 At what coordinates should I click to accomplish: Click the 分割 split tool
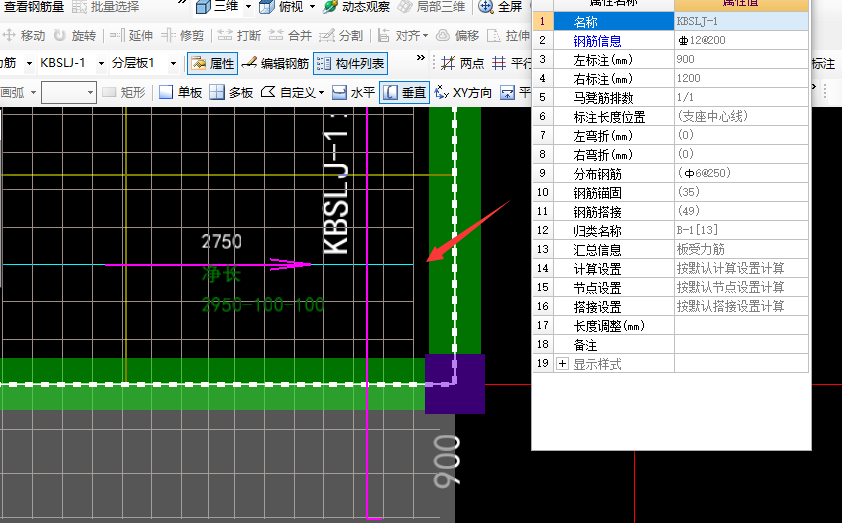tap(341, 35)
